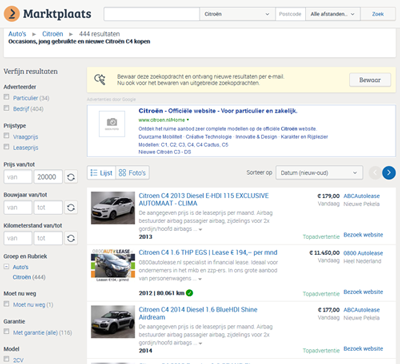Image resolution: width=400 pixels, height=364 pixels.
Task: Expand description of Citroen C4 2013 Diesel listing
Action: point(200,229)
